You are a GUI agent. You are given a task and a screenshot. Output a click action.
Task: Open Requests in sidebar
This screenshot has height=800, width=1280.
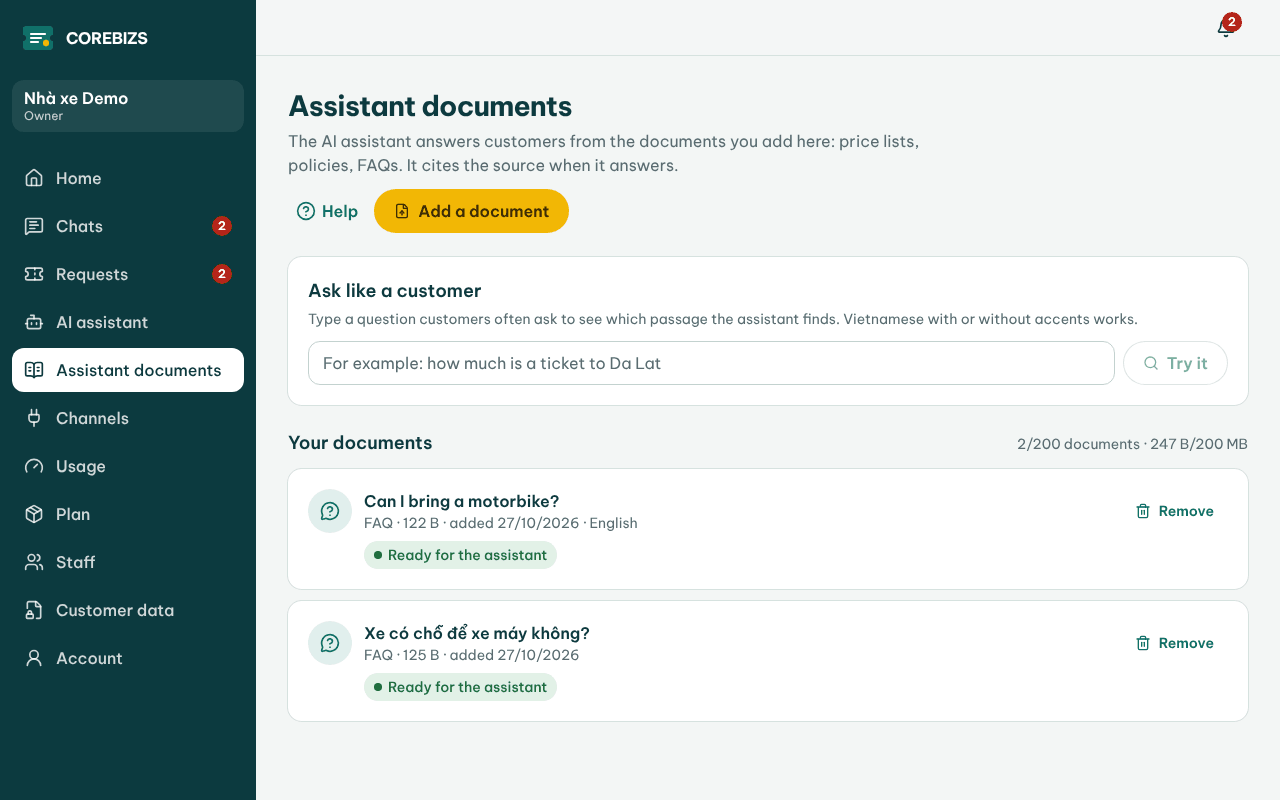pyautogui.click(x=128, y=274)
